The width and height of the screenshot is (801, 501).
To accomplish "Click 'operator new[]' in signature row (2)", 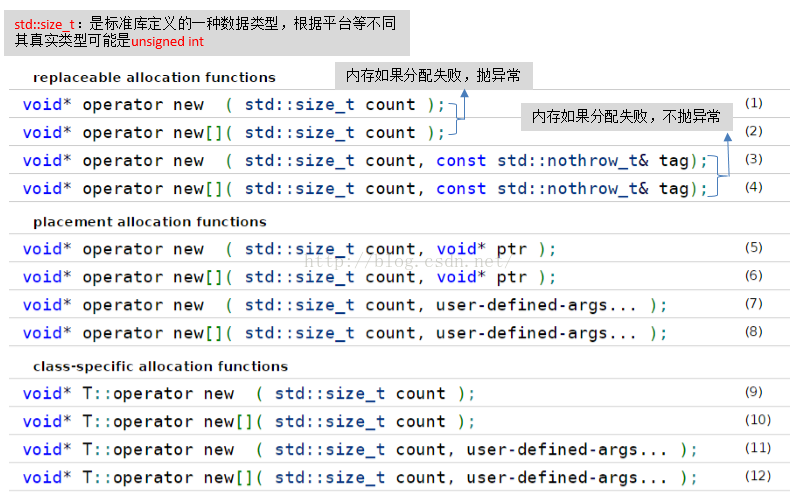I will click(152, 133).
